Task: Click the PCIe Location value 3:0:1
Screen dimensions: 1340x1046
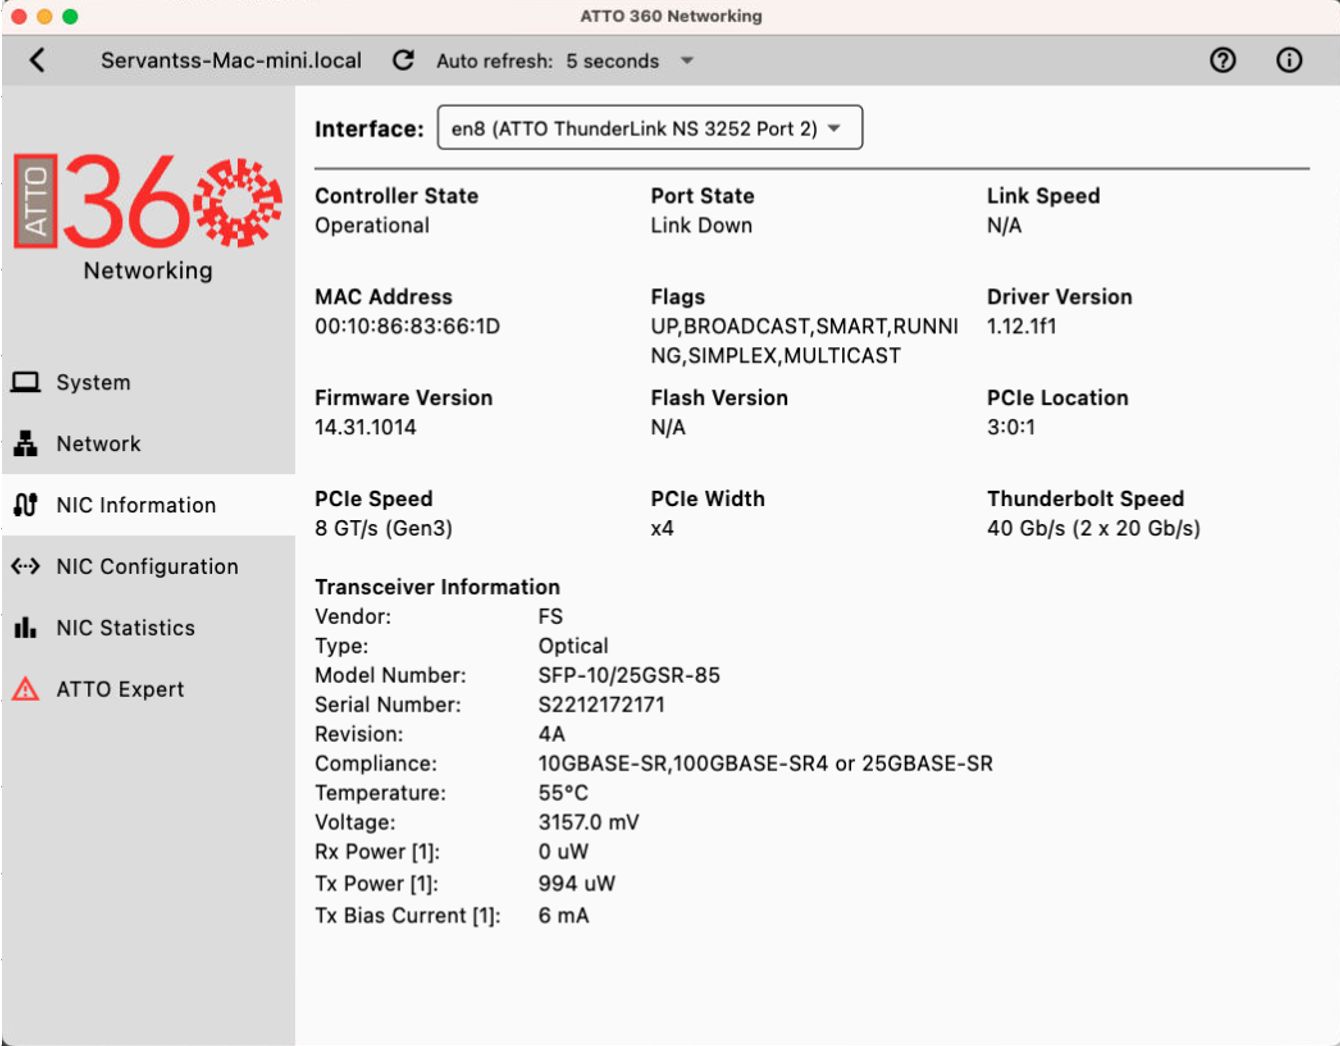Action: (1011, 427)
